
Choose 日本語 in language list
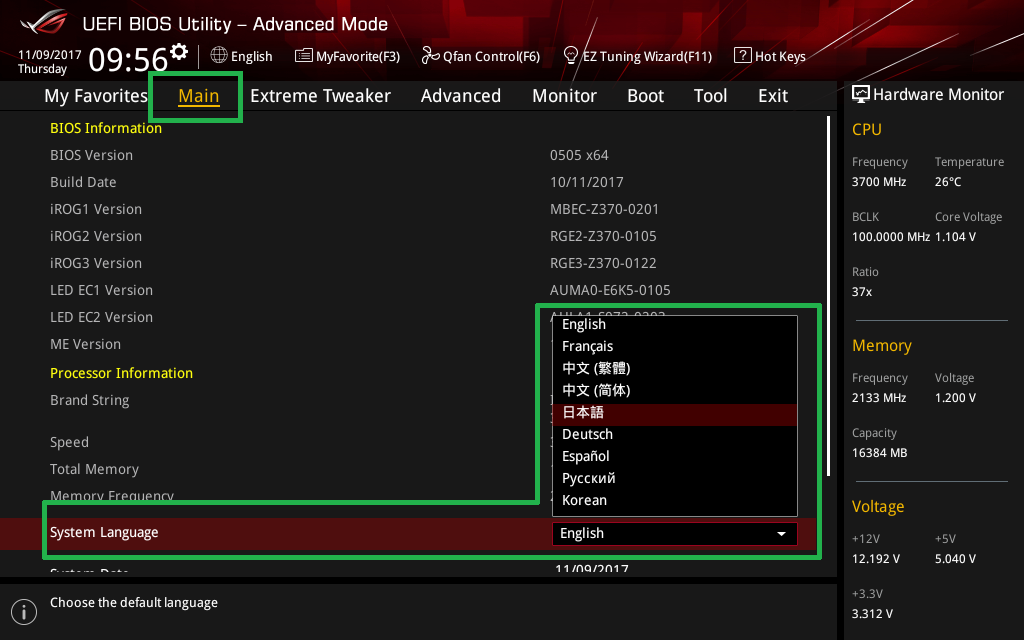pos(675,413)
